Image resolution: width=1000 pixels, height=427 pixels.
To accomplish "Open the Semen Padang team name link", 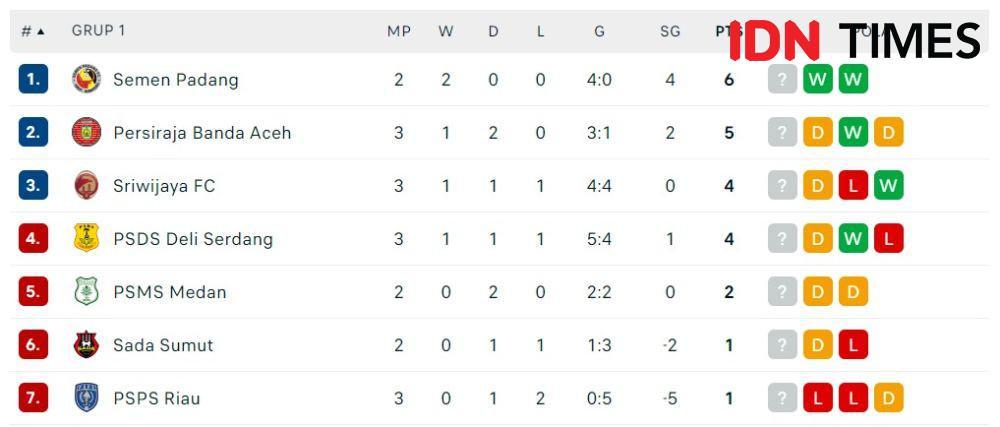I will 176,80.
